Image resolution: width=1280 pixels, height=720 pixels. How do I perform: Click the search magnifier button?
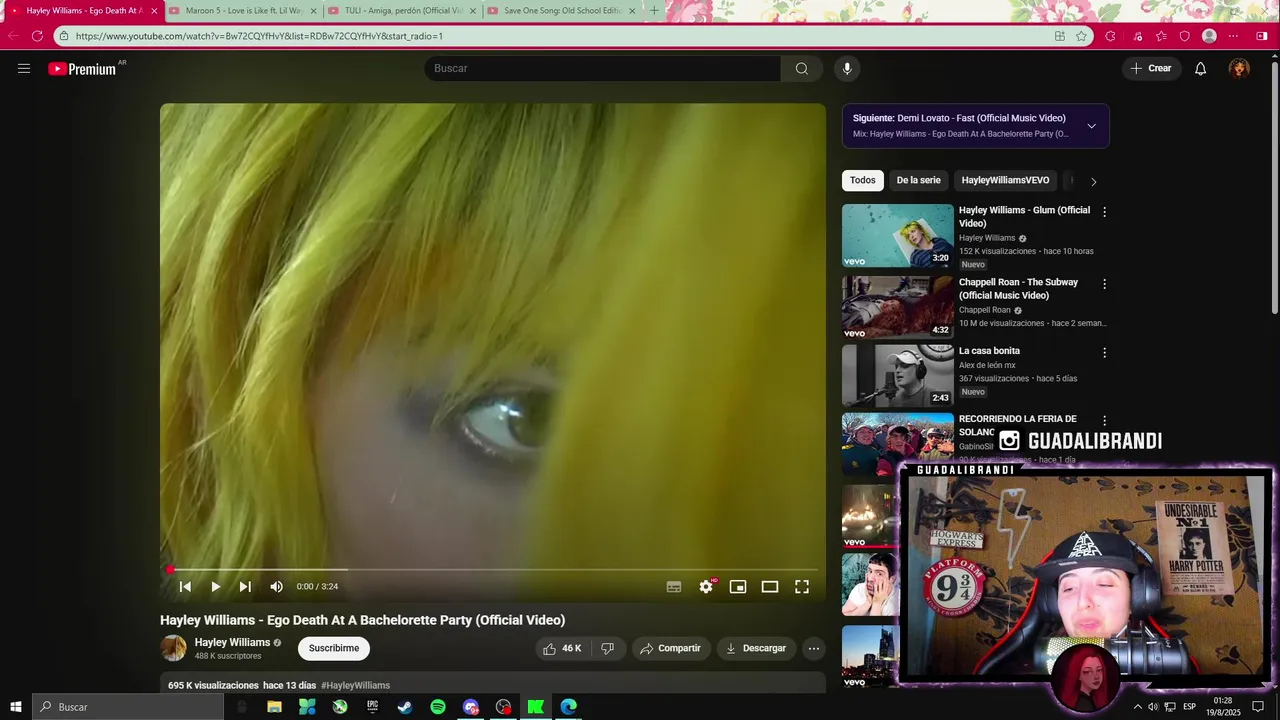[801, 68]
